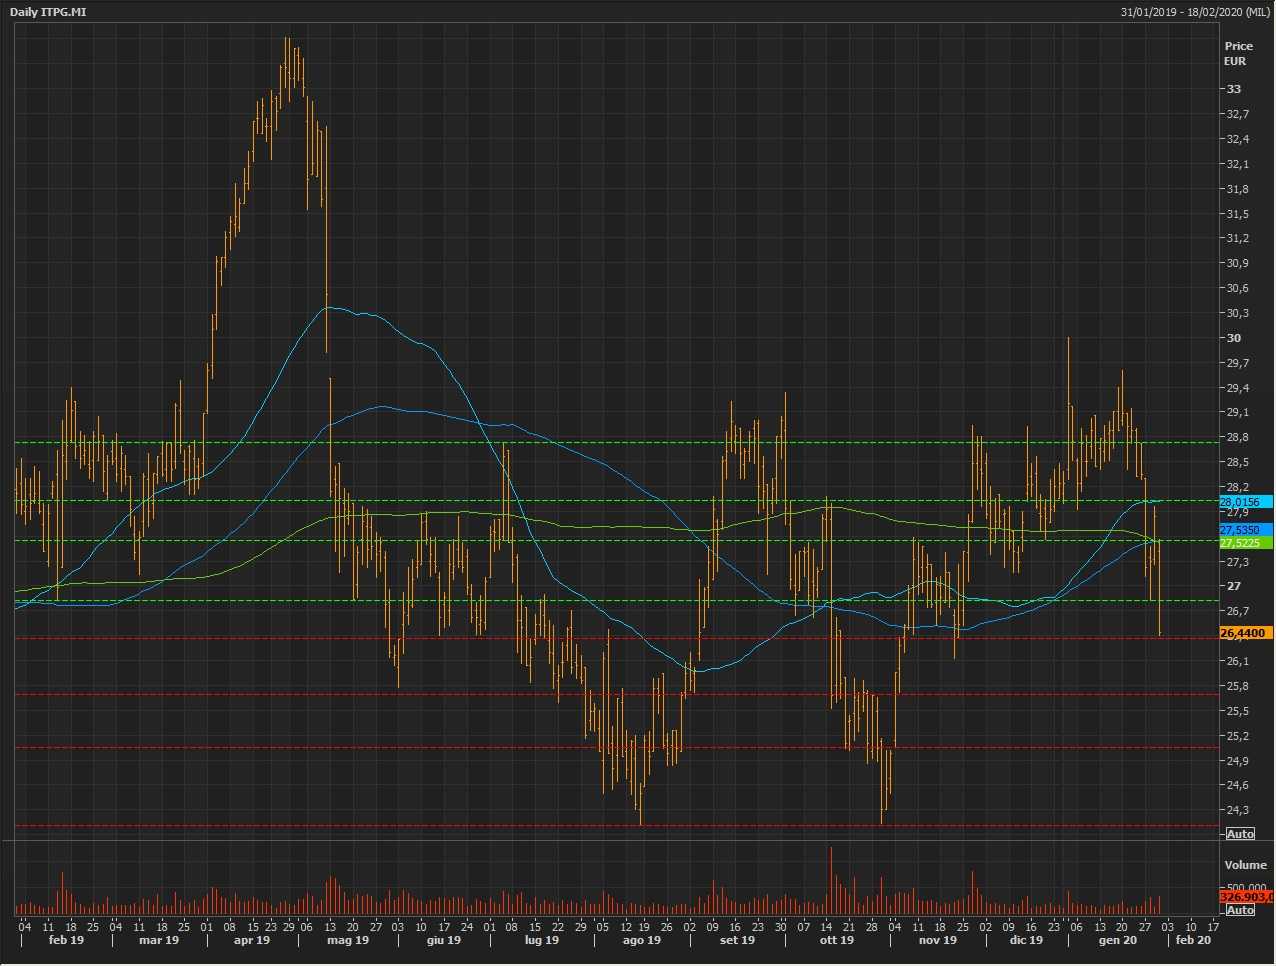Click the green 27,5225 indicator value tag

coord(1244,542)
